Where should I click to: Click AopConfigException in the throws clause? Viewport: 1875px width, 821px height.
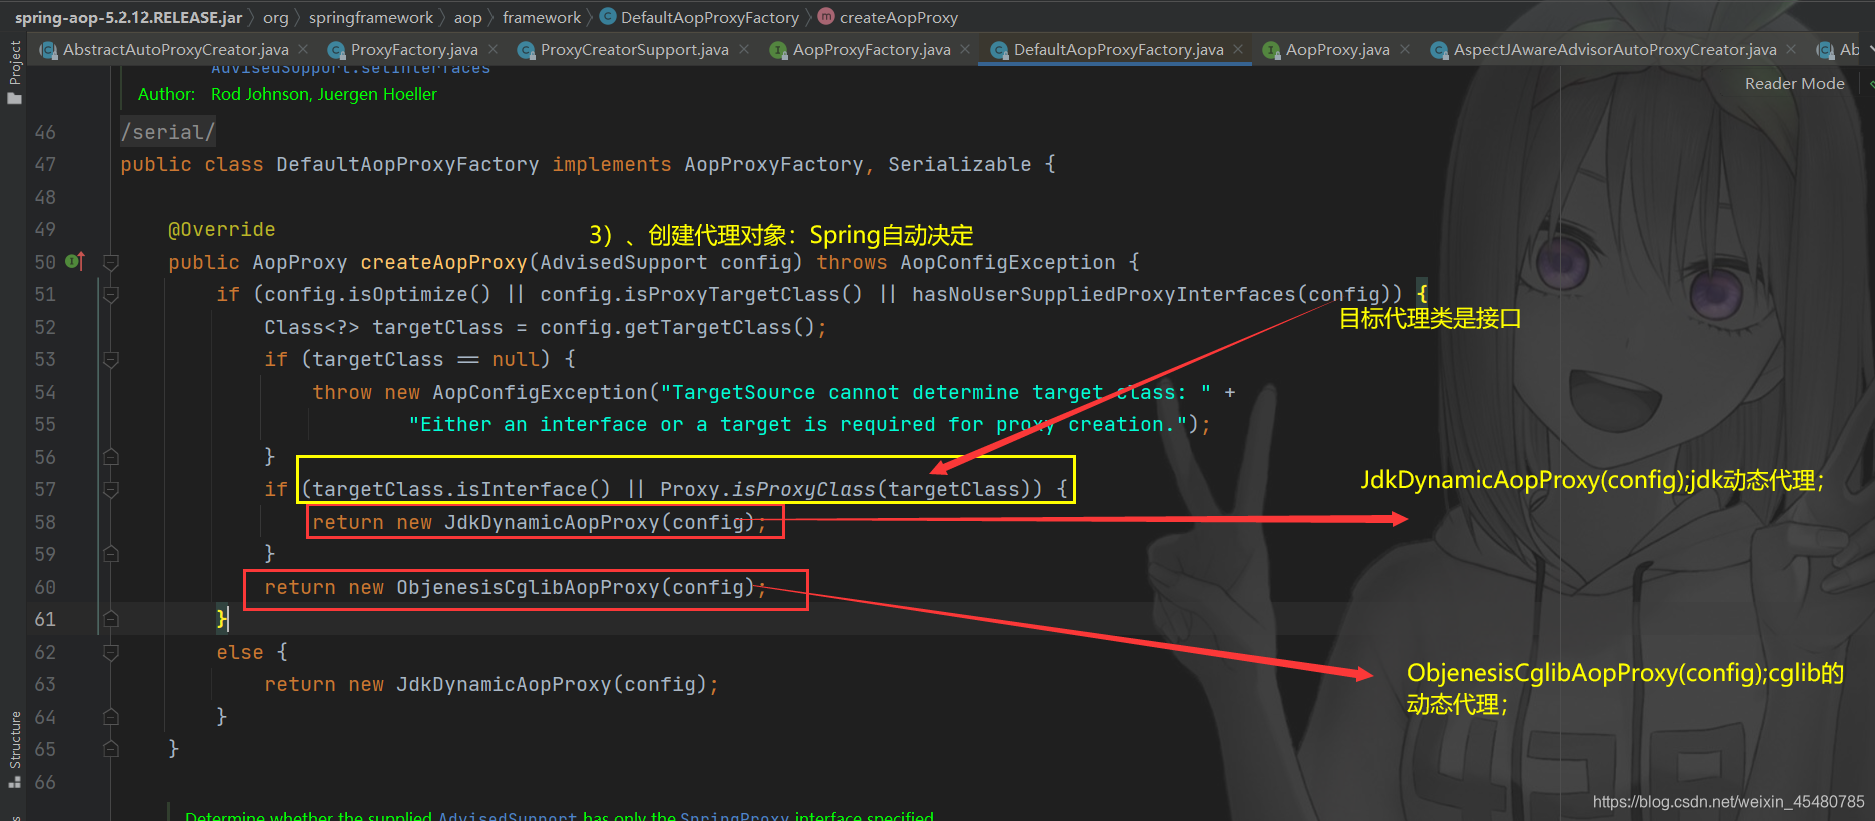1008,262
